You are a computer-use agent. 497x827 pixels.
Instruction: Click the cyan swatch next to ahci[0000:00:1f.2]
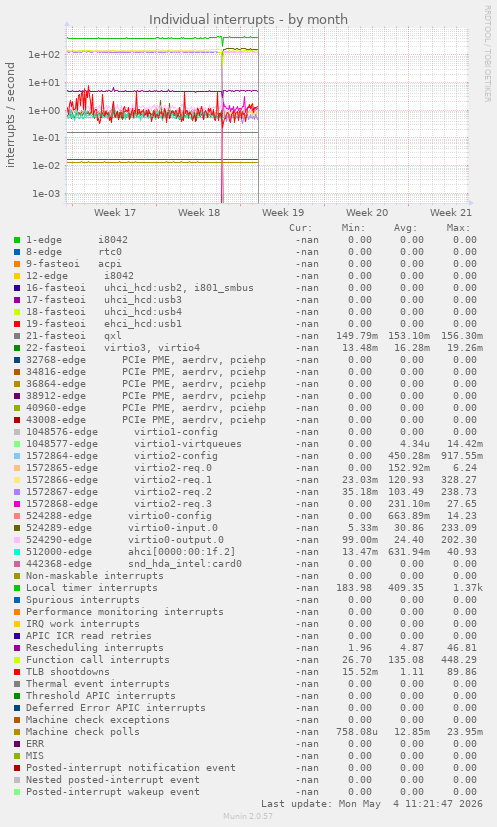point(17,552)
